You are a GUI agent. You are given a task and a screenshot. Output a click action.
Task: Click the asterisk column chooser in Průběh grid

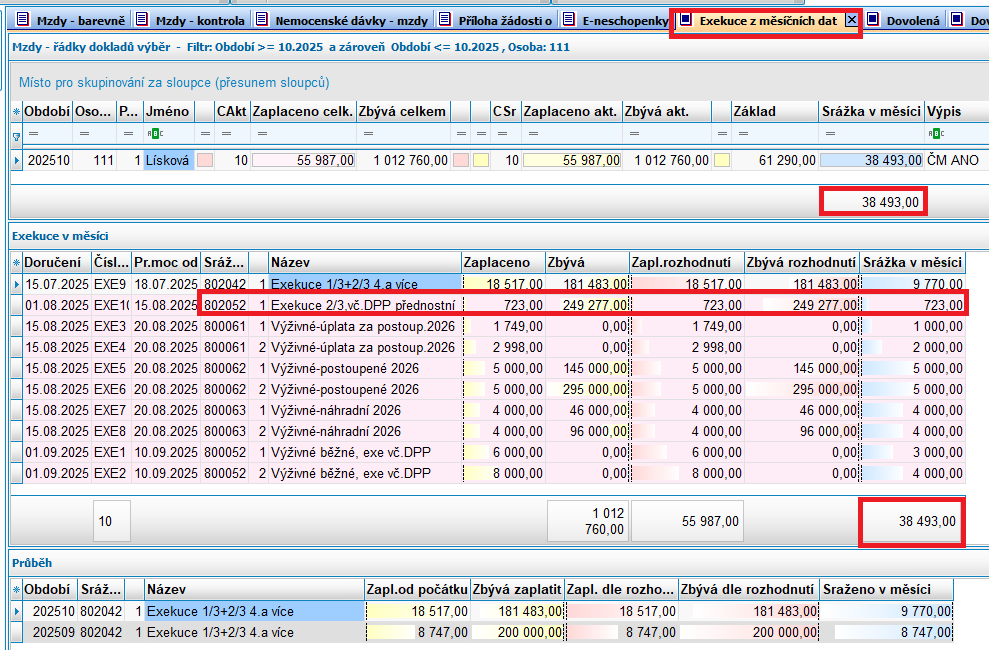pyautogui.click(x=15, y=589)
